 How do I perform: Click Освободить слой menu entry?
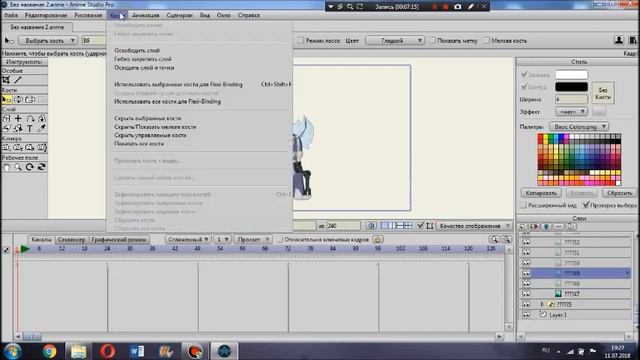[137, 51]
